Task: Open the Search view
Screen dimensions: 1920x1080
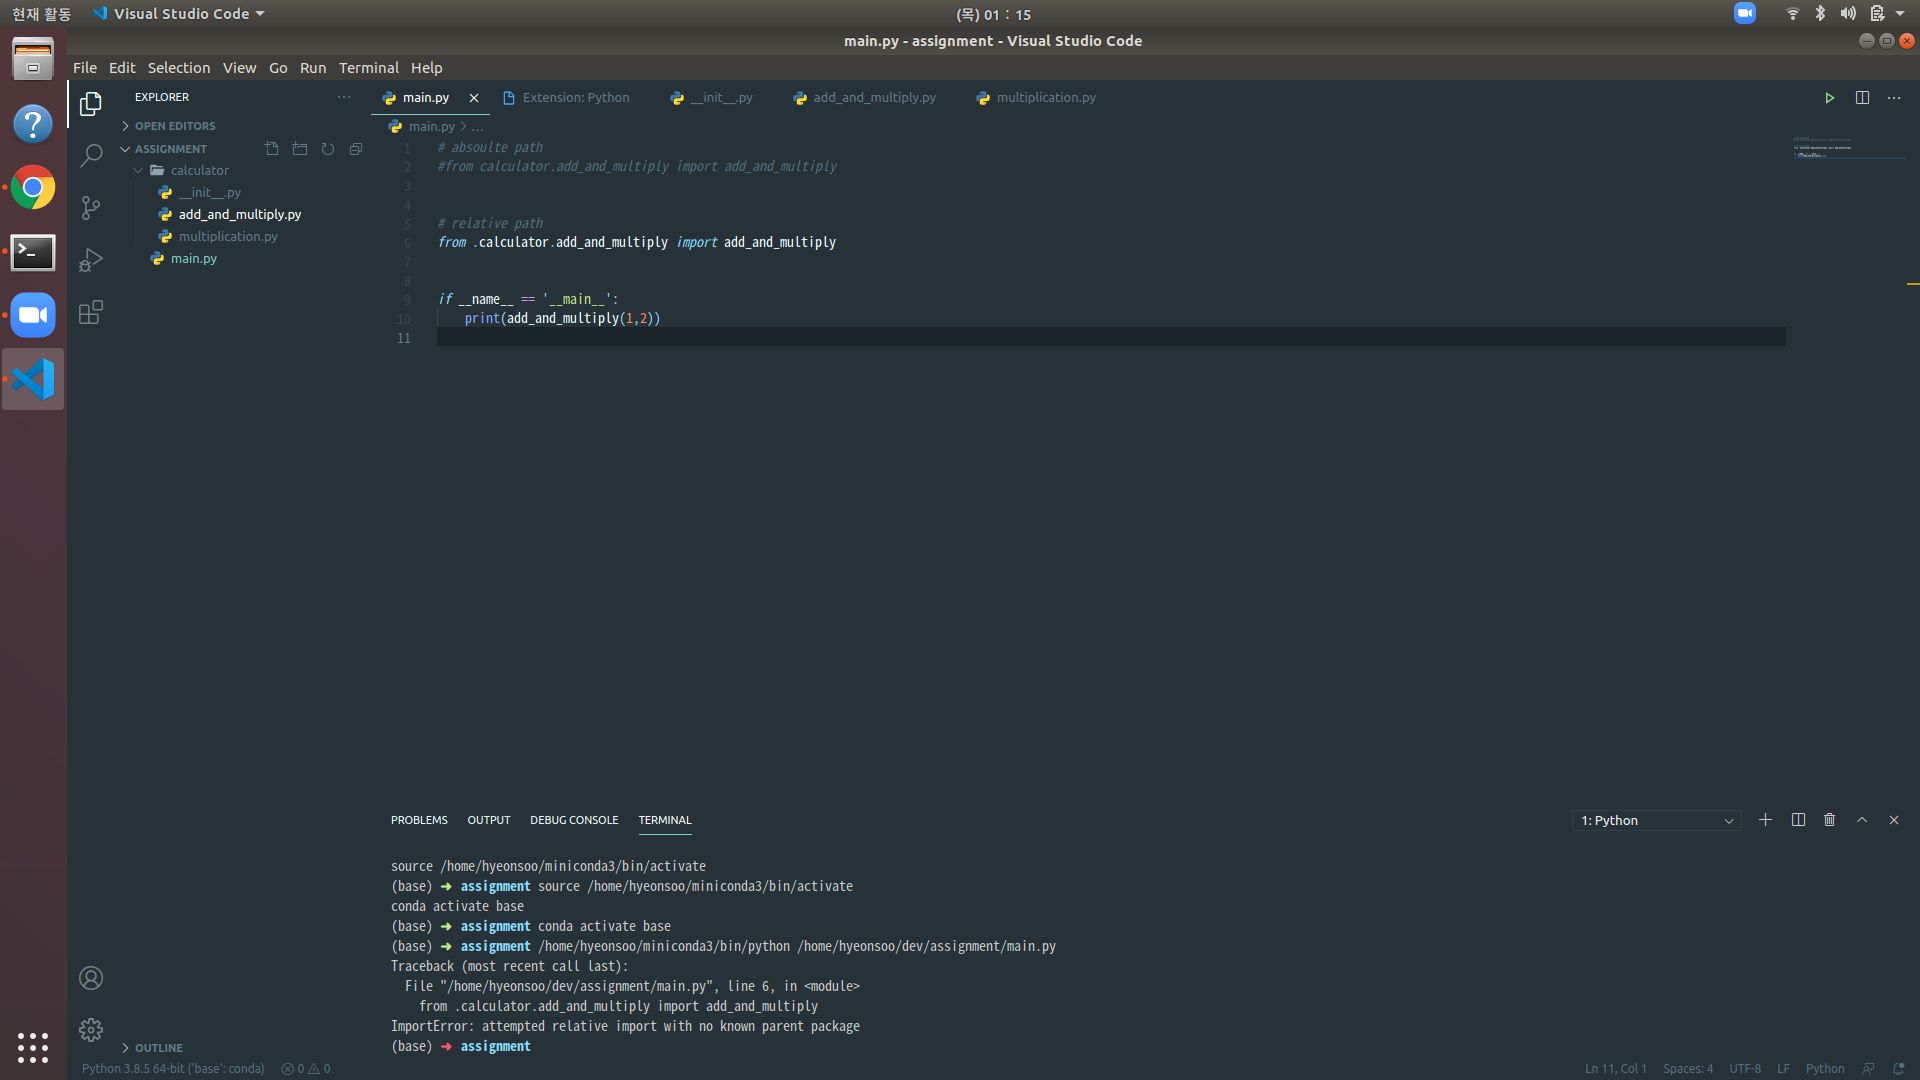Action: point(91,156)
